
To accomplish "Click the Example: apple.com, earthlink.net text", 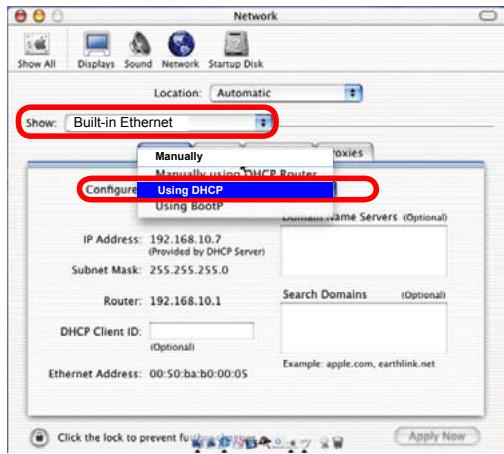I will coord(359,364).
